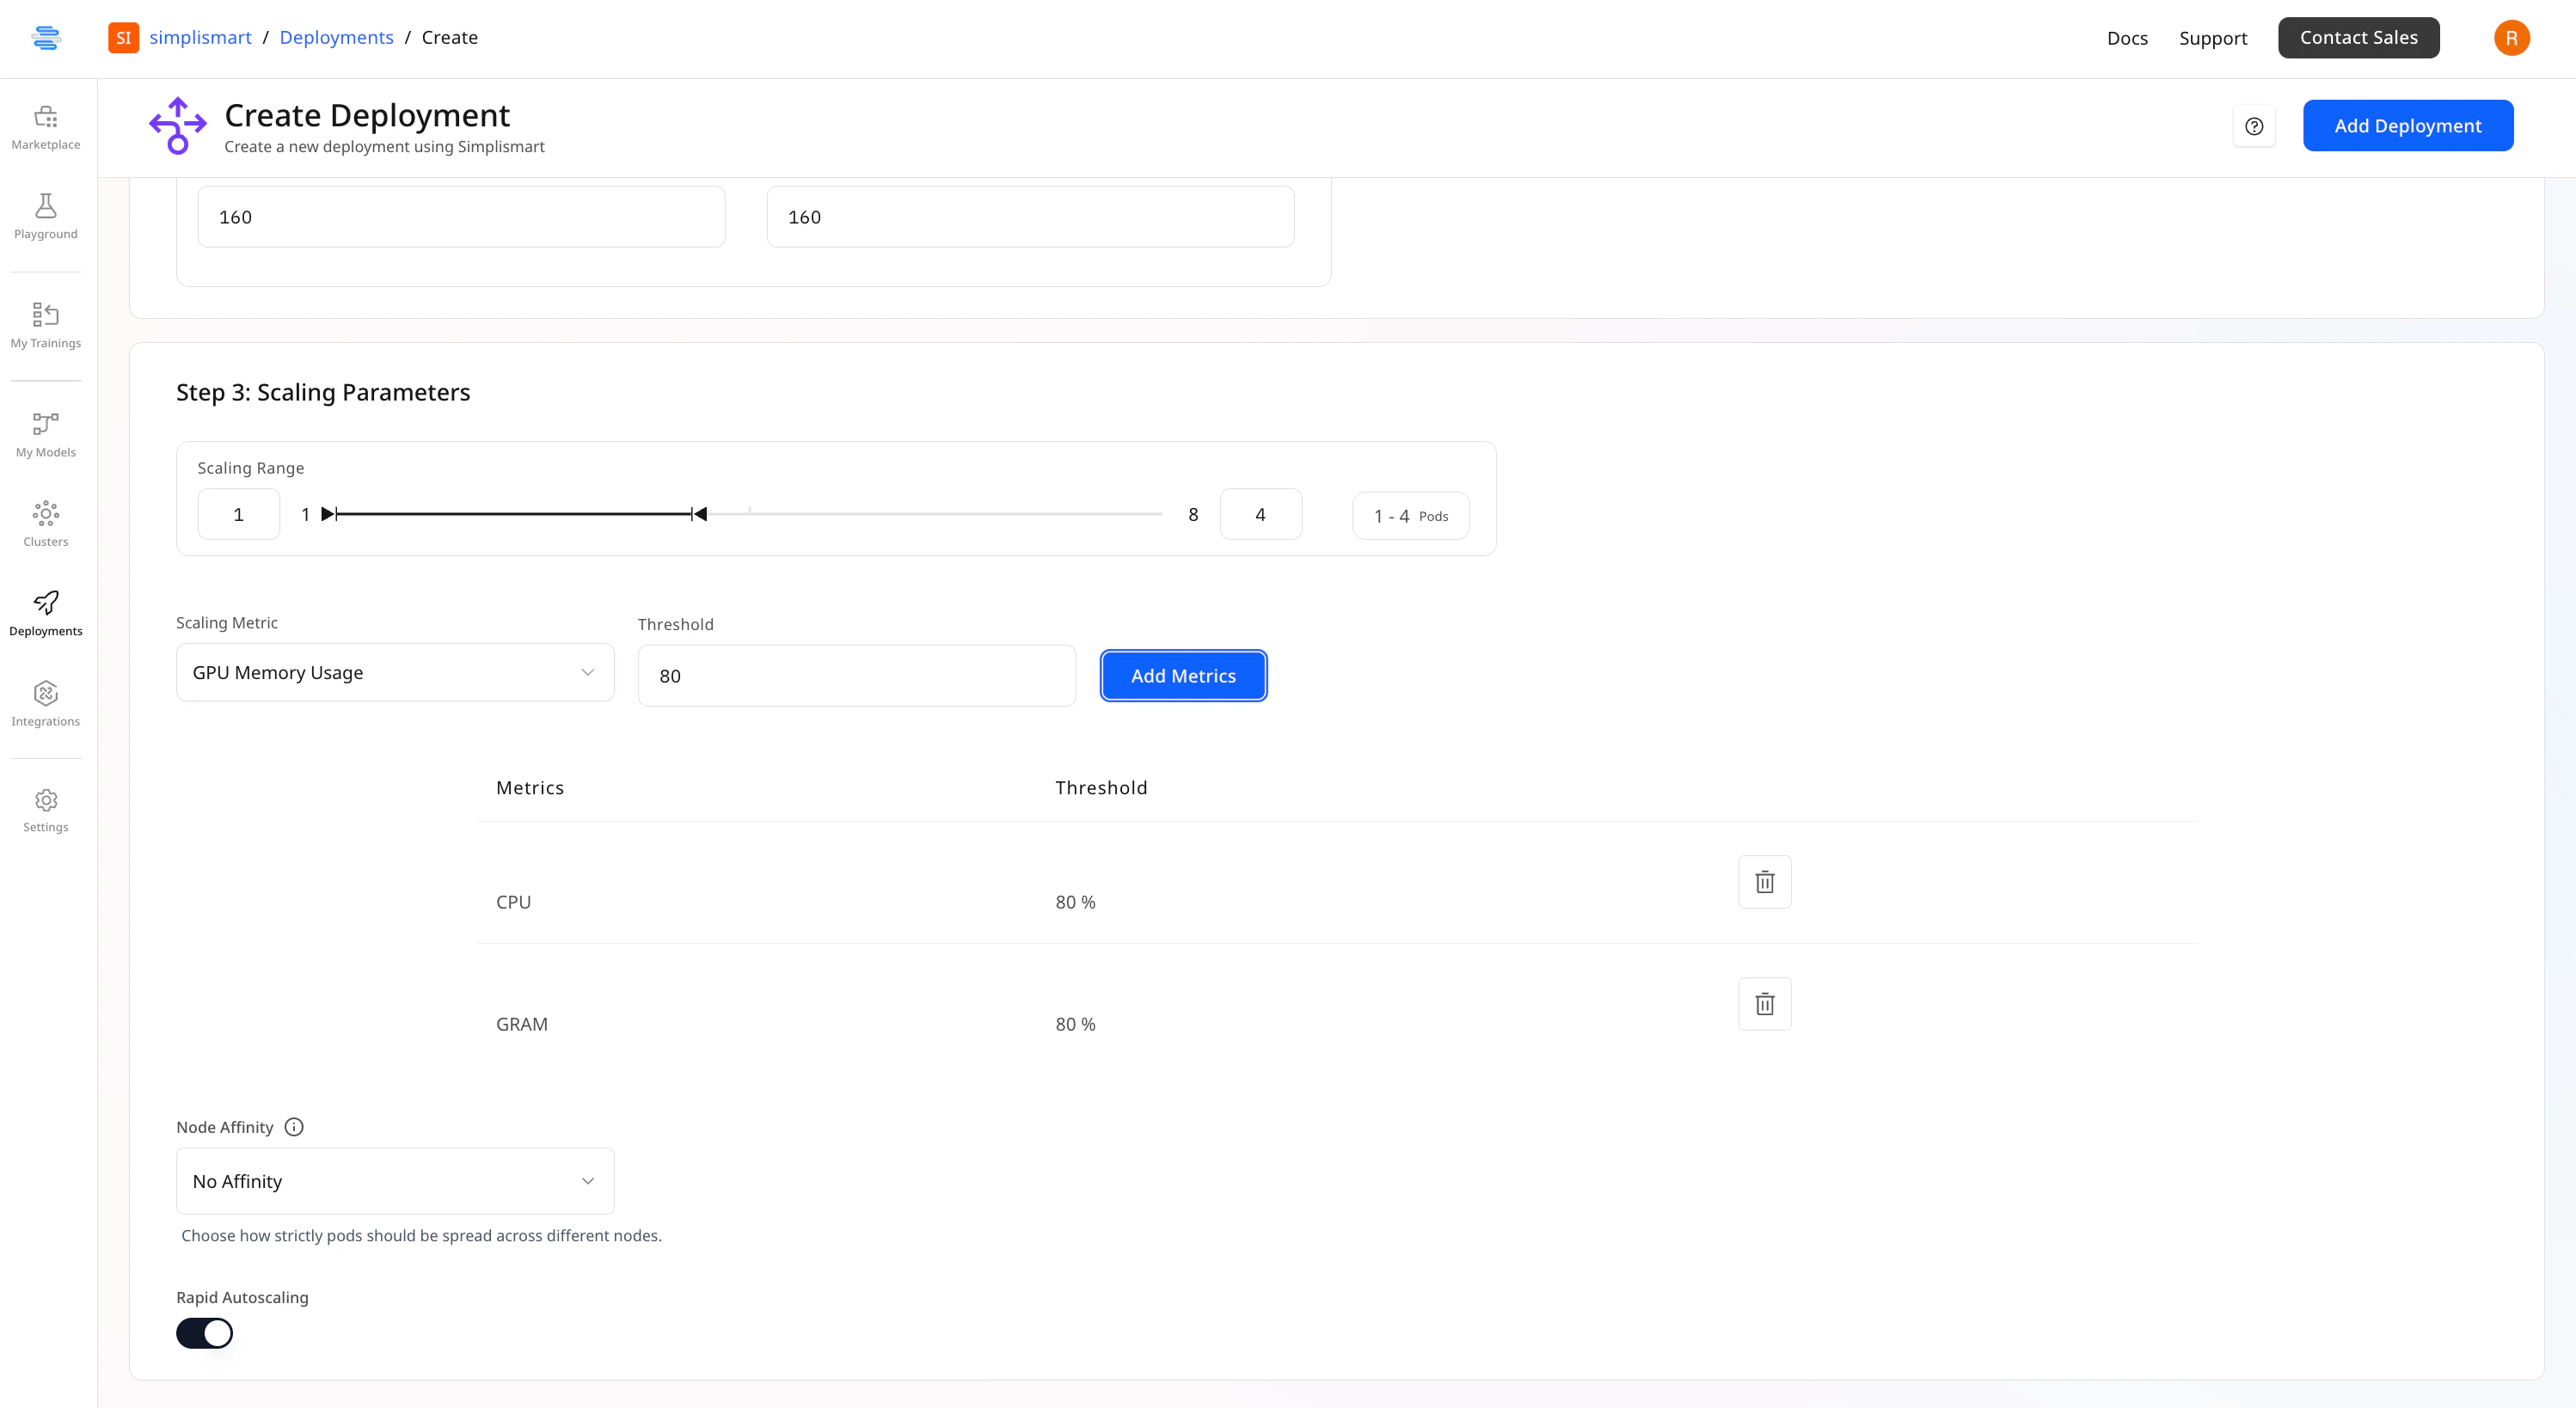Select the Deployments rocket icon
This screenshot has height=1408, width=2576.
[x=46, y=603]
